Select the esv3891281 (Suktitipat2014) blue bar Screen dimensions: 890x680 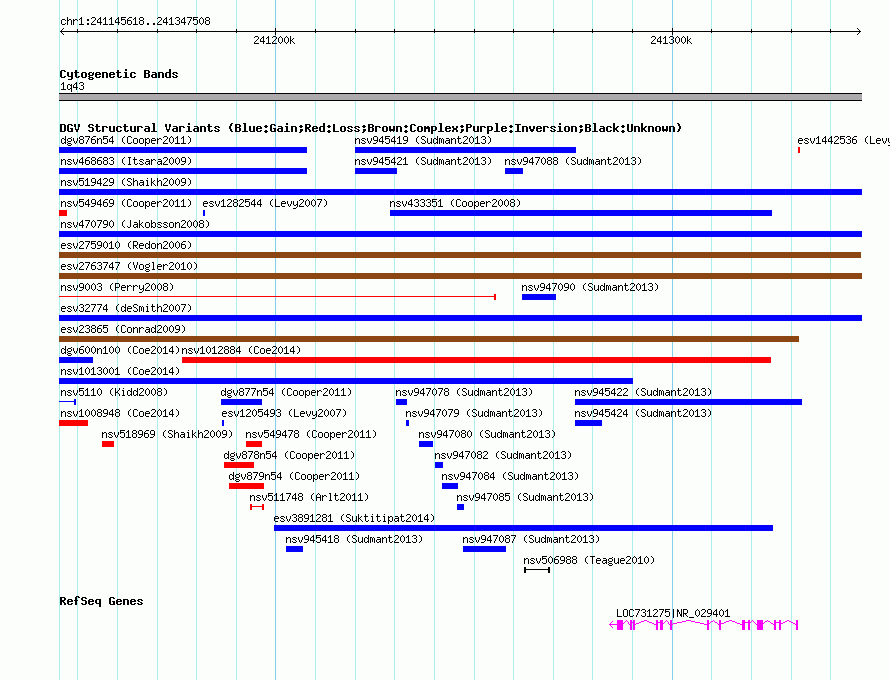(x=523, y=528)
